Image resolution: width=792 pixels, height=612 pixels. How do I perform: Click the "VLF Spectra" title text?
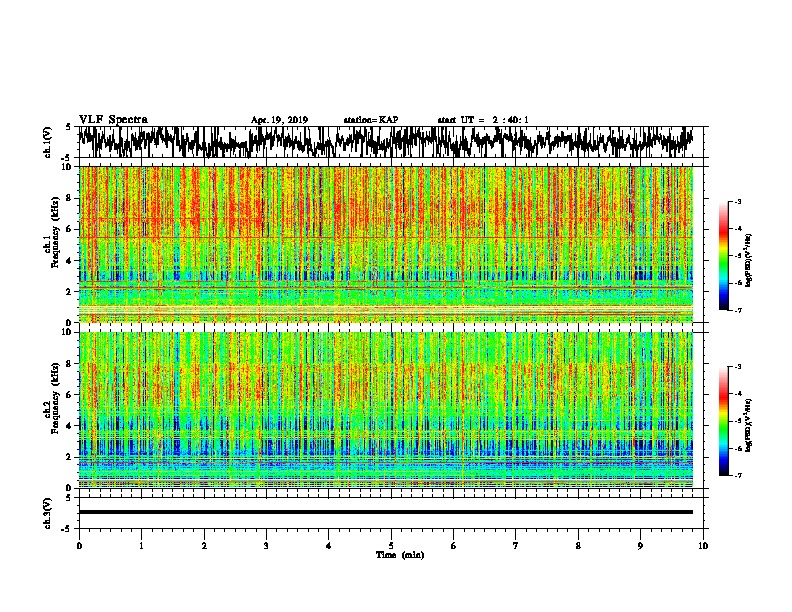[113, 120]
